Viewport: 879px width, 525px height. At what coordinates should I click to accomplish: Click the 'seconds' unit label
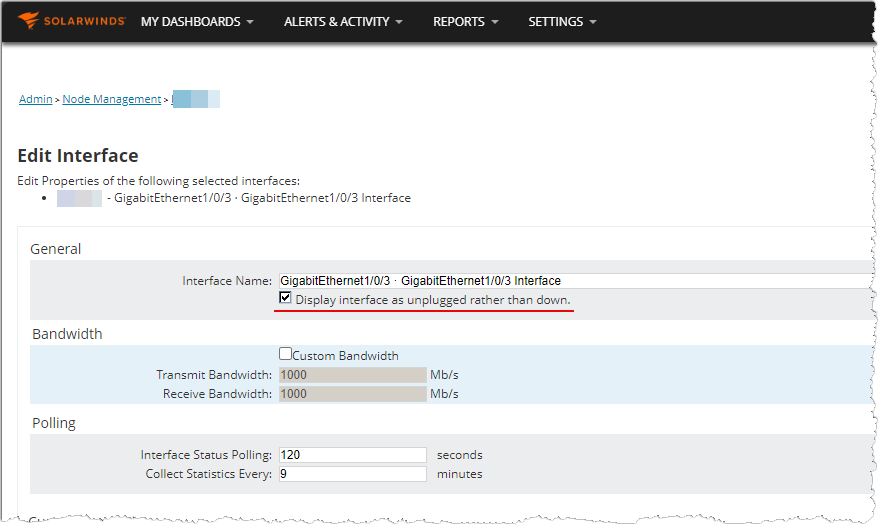click(460, 455)
